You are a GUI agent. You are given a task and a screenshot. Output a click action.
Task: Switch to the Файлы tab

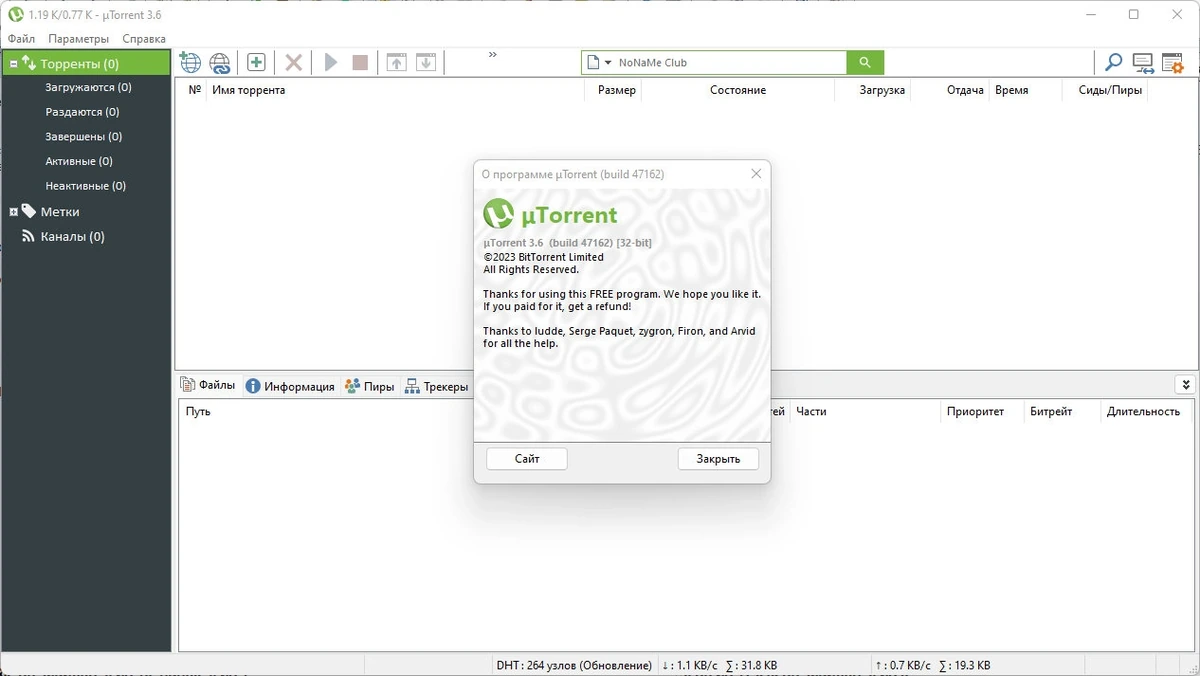pyautogui.click(x=208, y=385)
